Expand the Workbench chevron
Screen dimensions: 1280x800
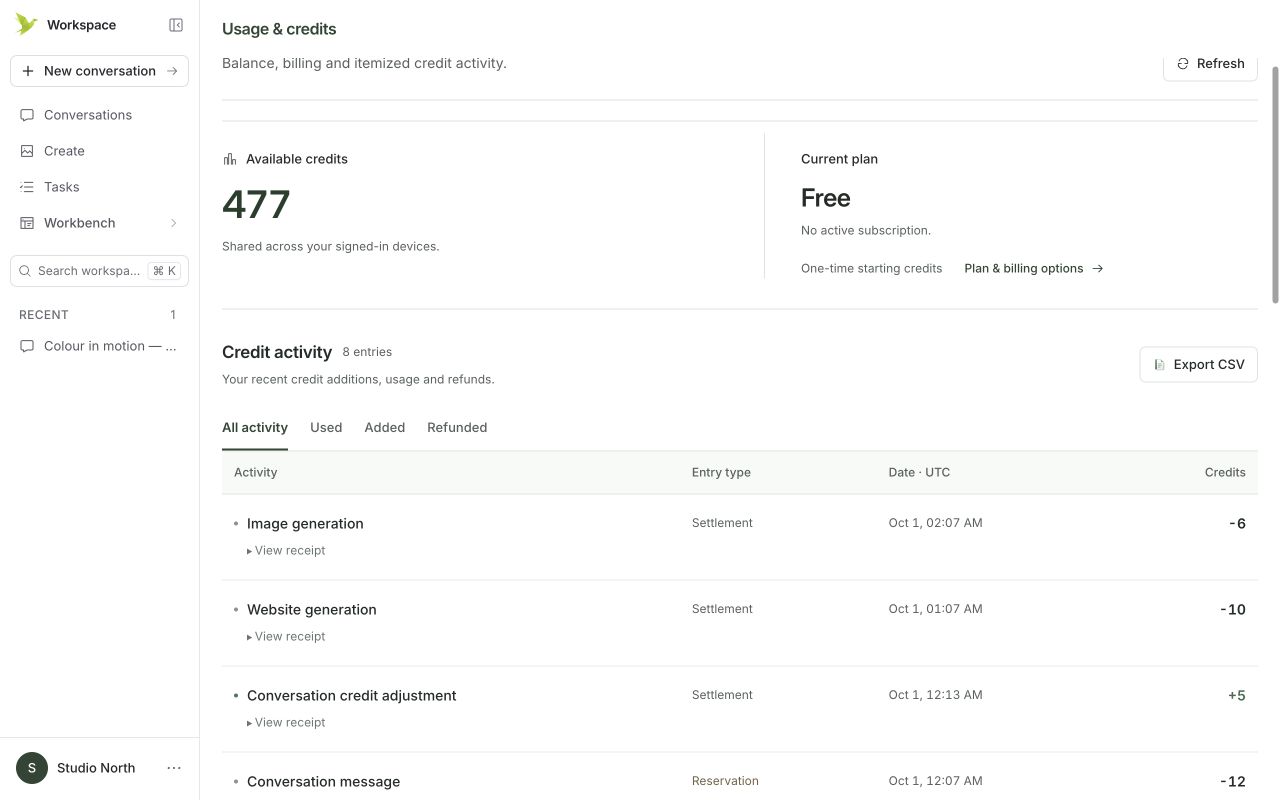click(173, 223)
